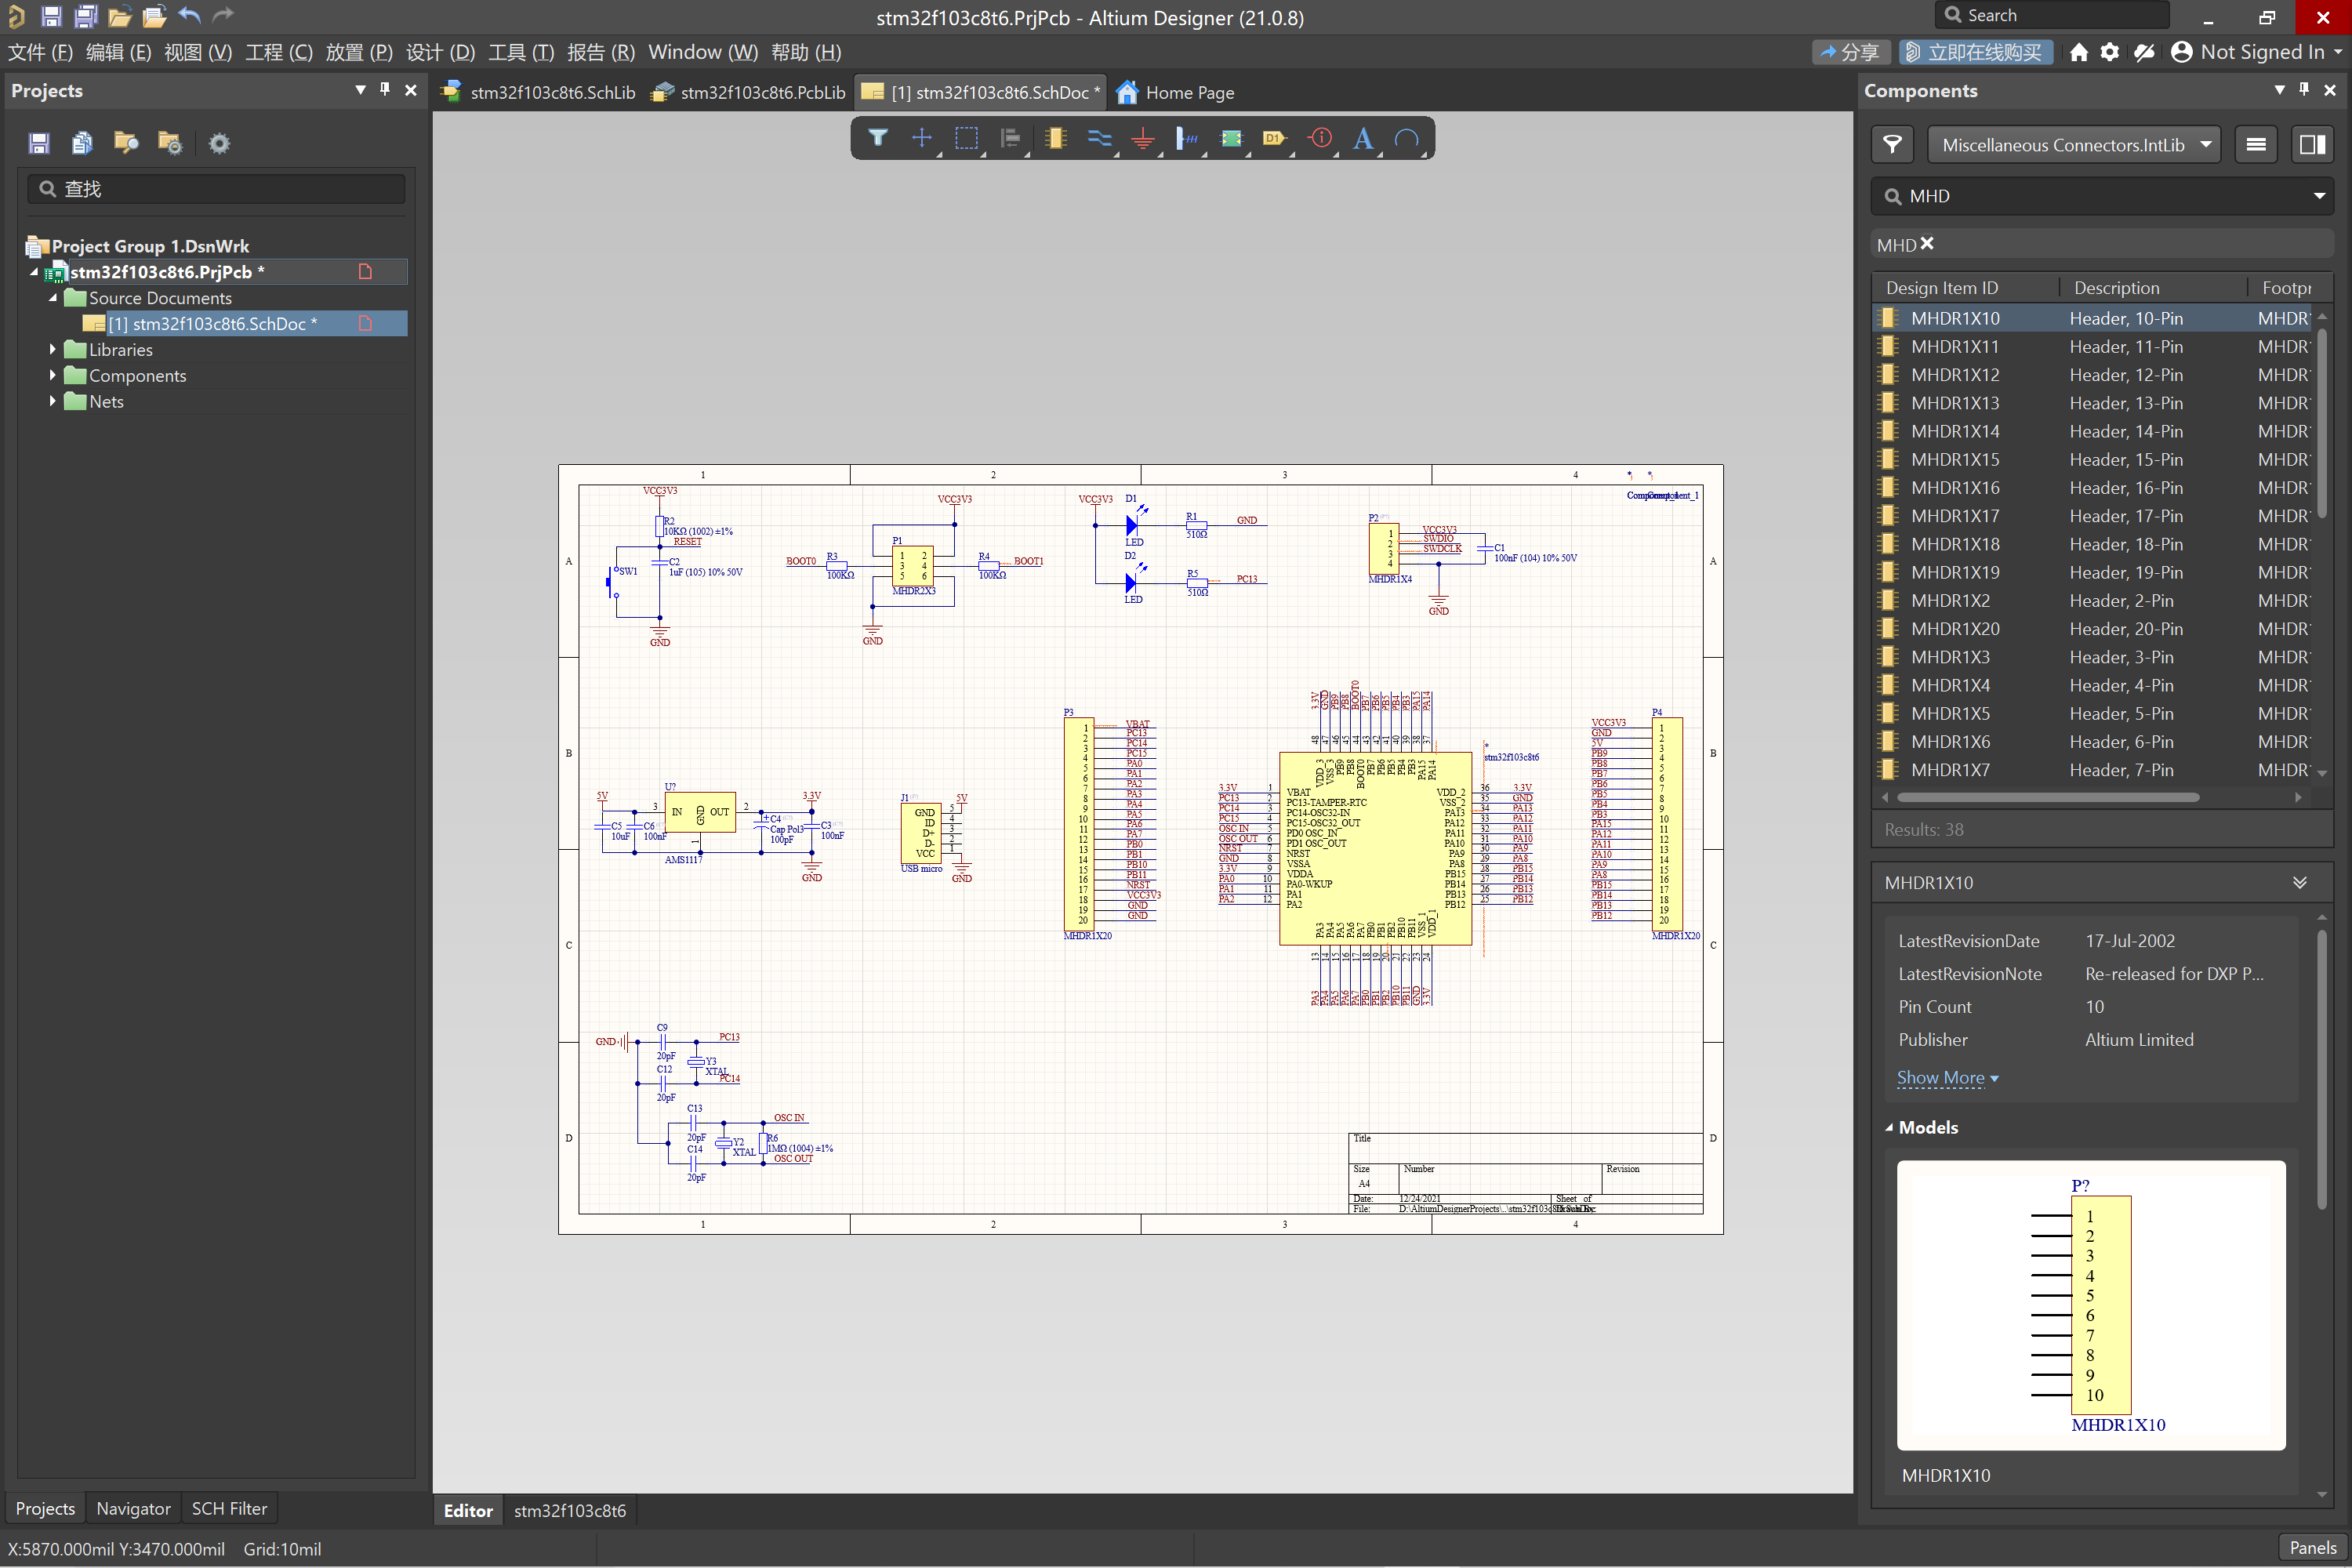Screen dimensions: 2352x1568
Task: Toggle the eye visibility icon in the title bar
Action: (2144, 52)
